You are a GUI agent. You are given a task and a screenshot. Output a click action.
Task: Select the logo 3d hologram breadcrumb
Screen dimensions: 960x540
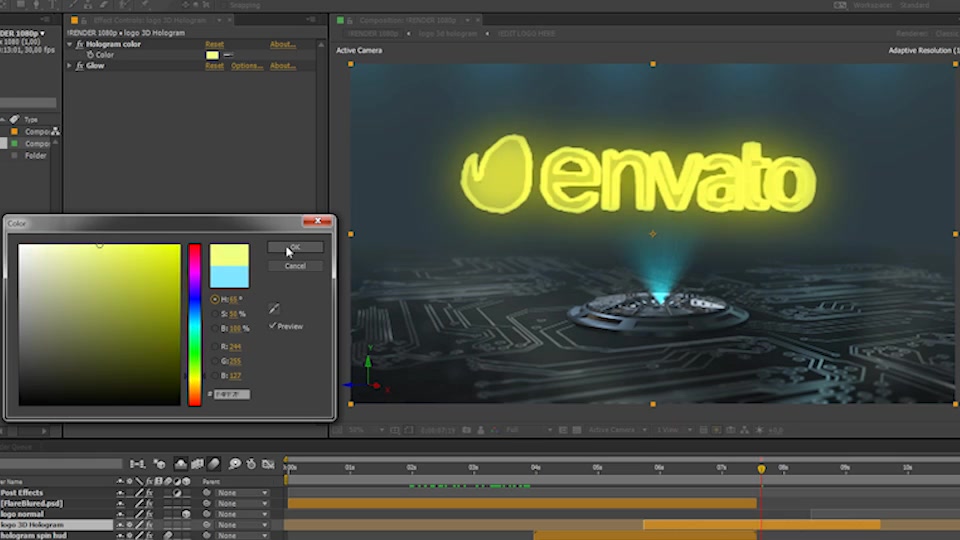448,34
